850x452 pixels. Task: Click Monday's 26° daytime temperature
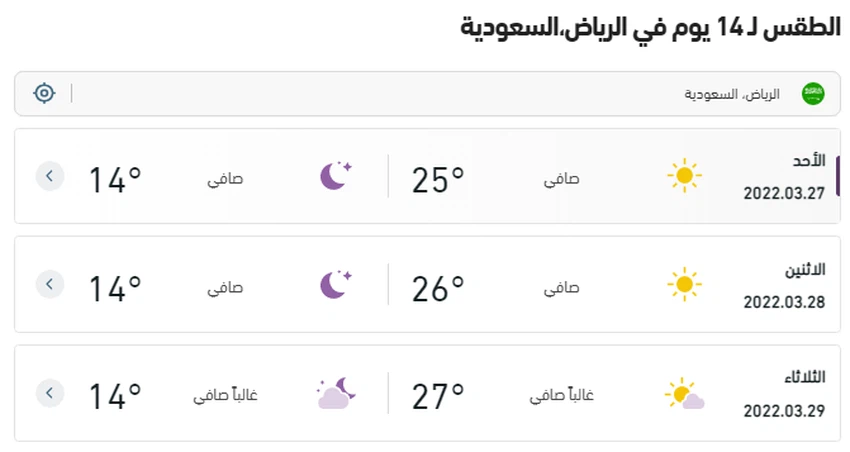coord(437,288)
